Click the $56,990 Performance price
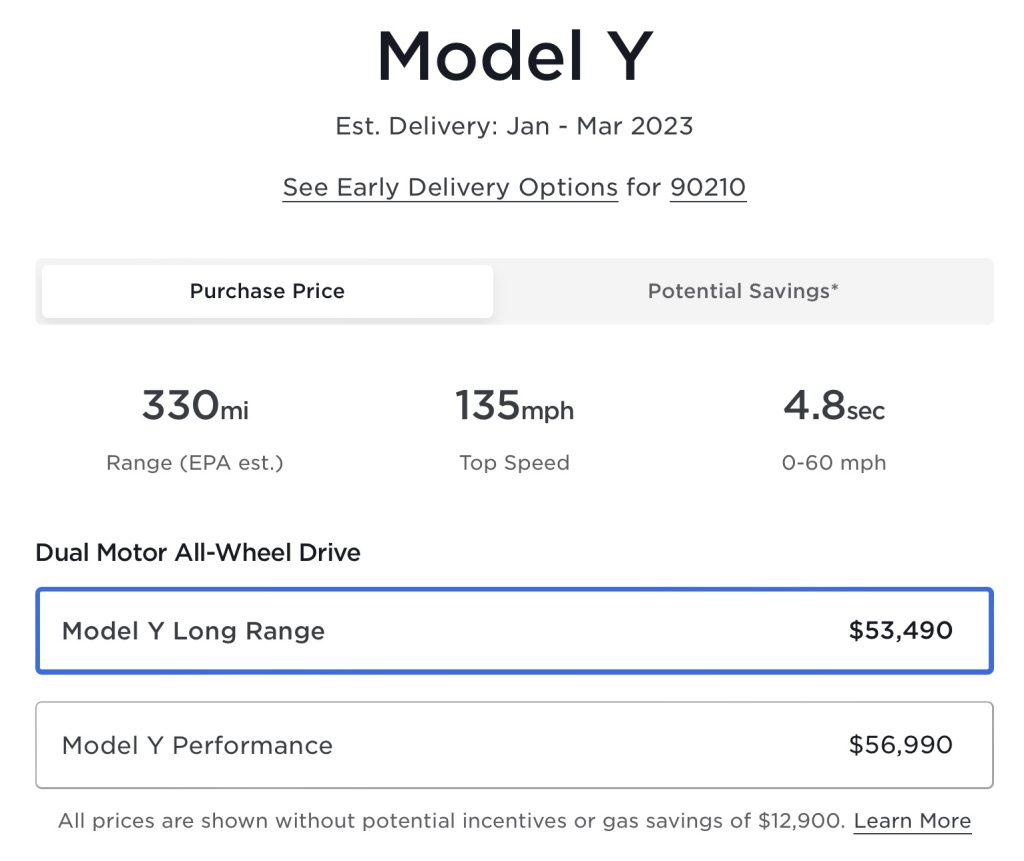 [900, 745]
